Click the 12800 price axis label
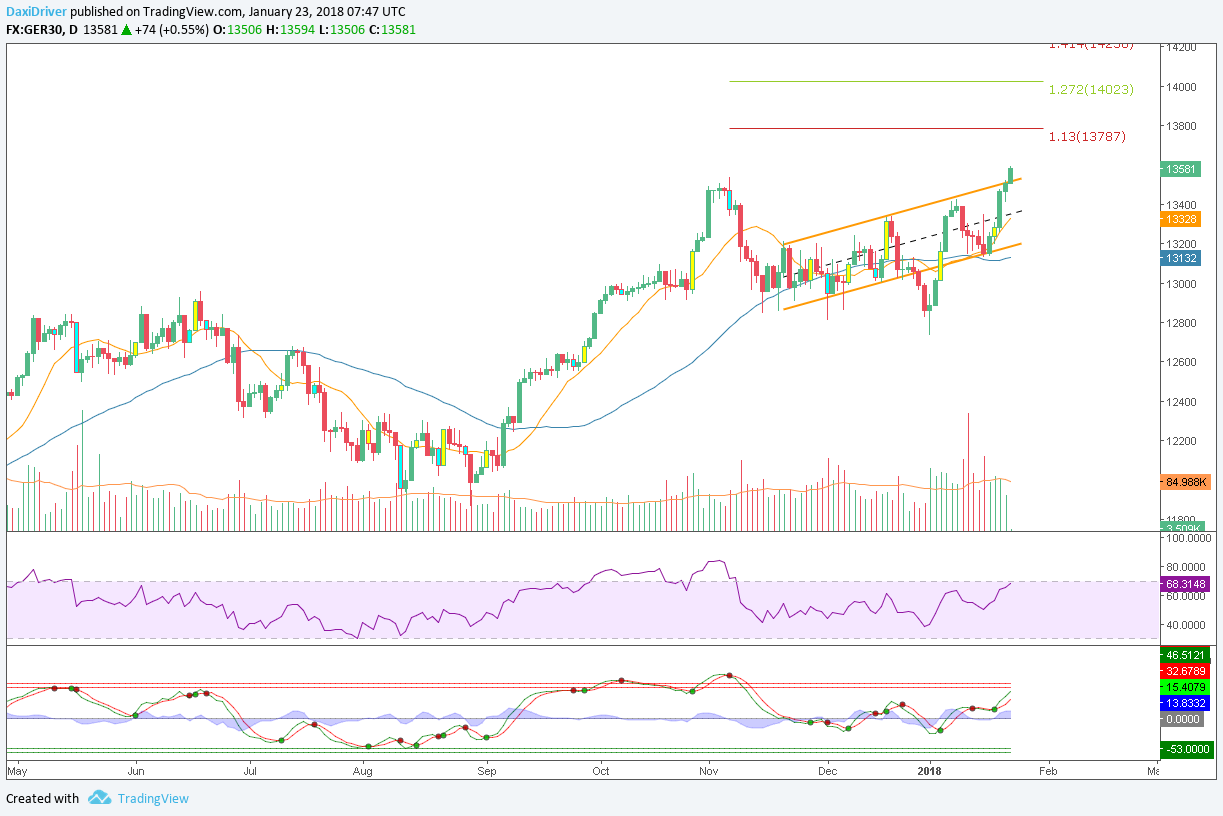Image resolution: width=1223 pixels, height=816 pixels. point(1181,323)
